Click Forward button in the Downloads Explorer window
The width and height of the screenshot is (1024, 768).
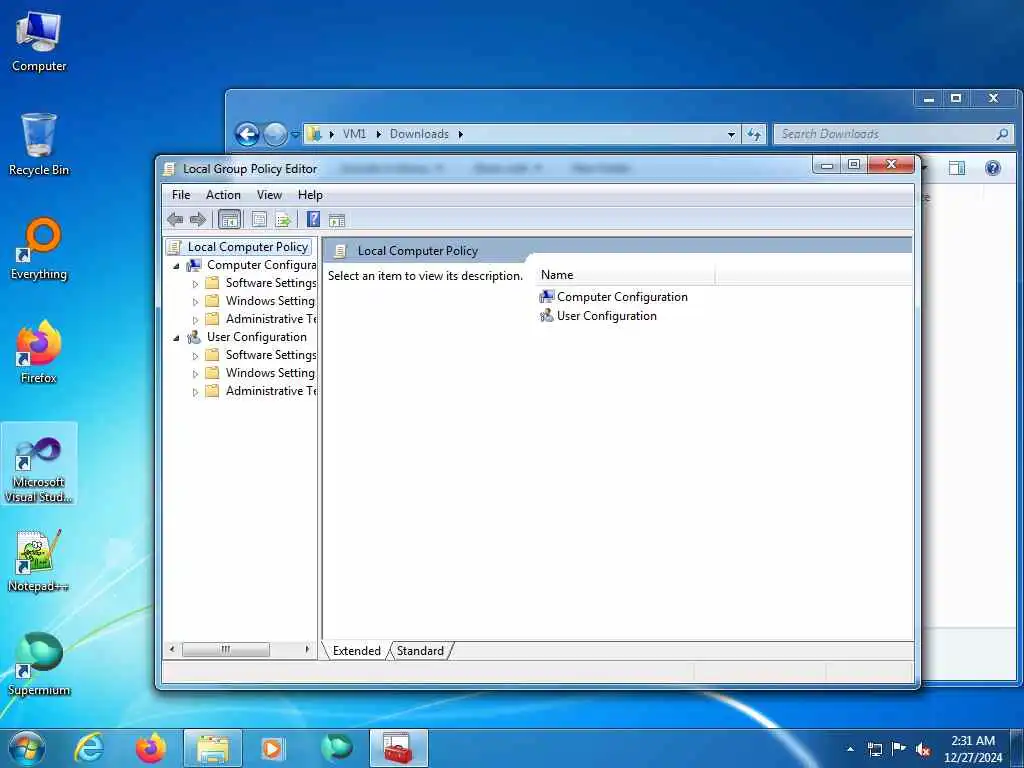275,135
